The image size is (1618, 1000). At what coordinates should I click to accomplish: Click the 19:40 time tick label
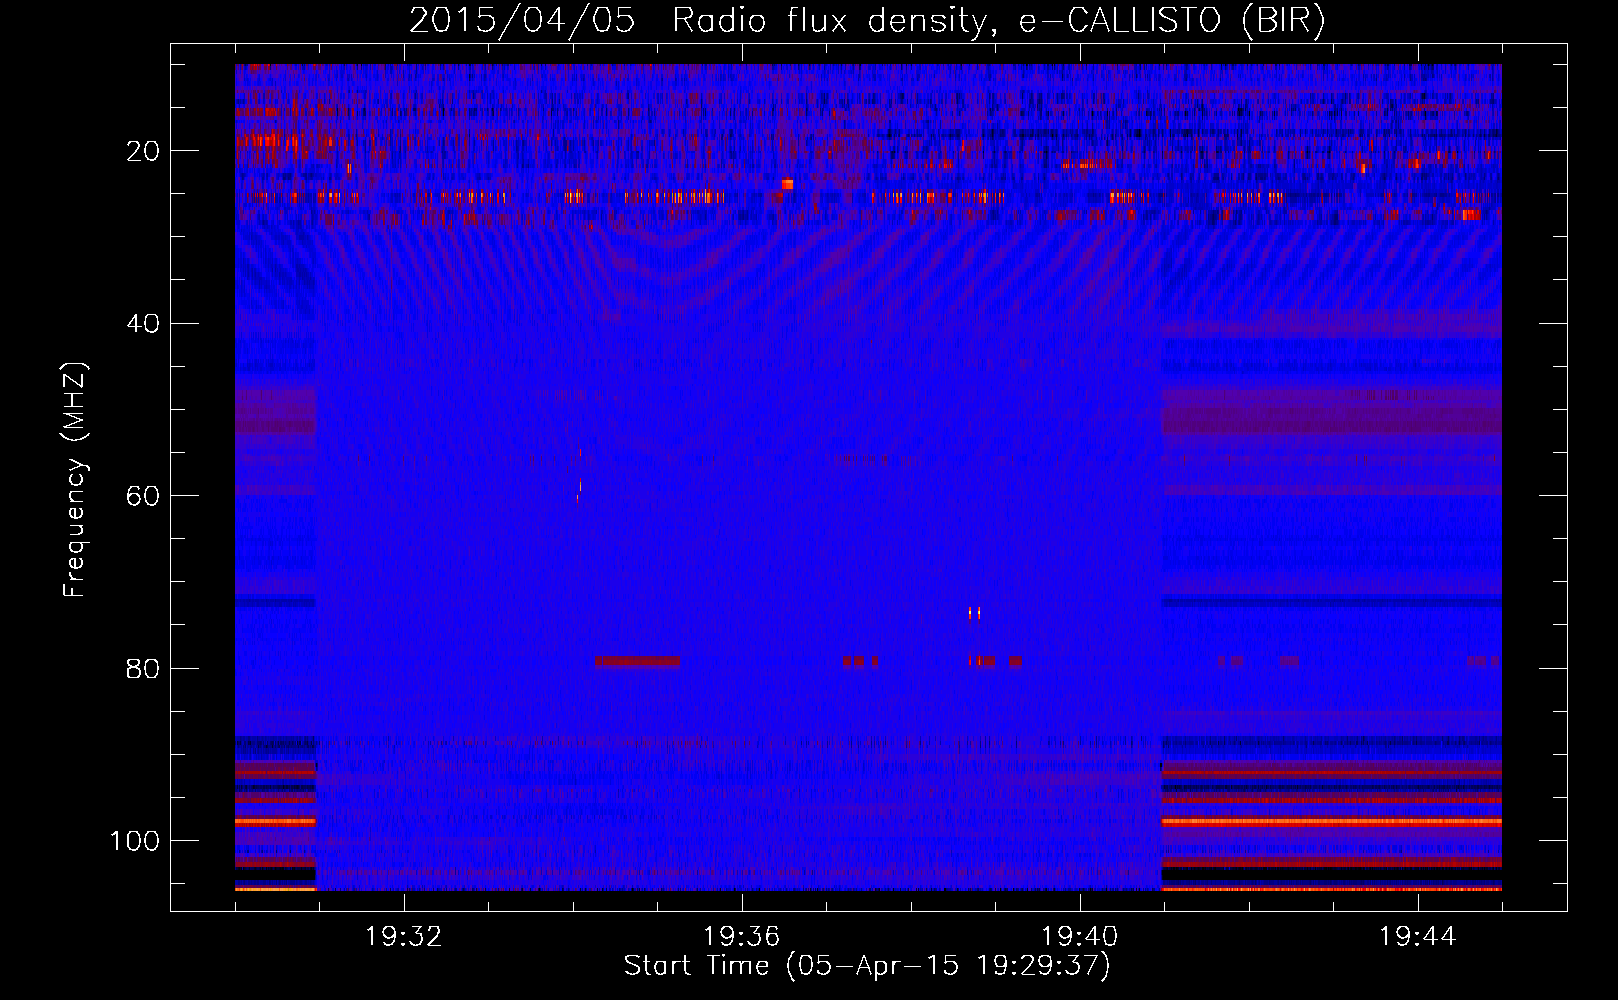[1080, 937]
